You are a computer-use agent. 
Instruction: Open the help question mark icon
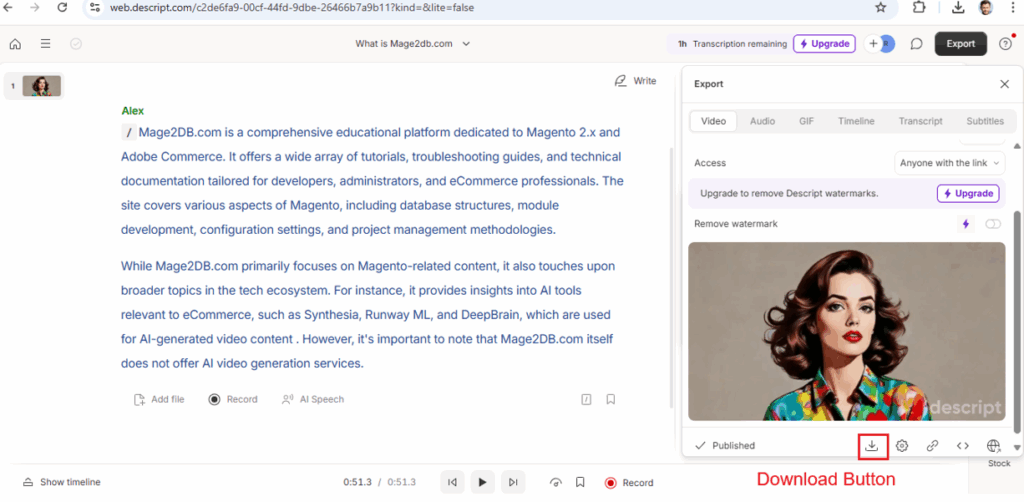coord(1006,44)
